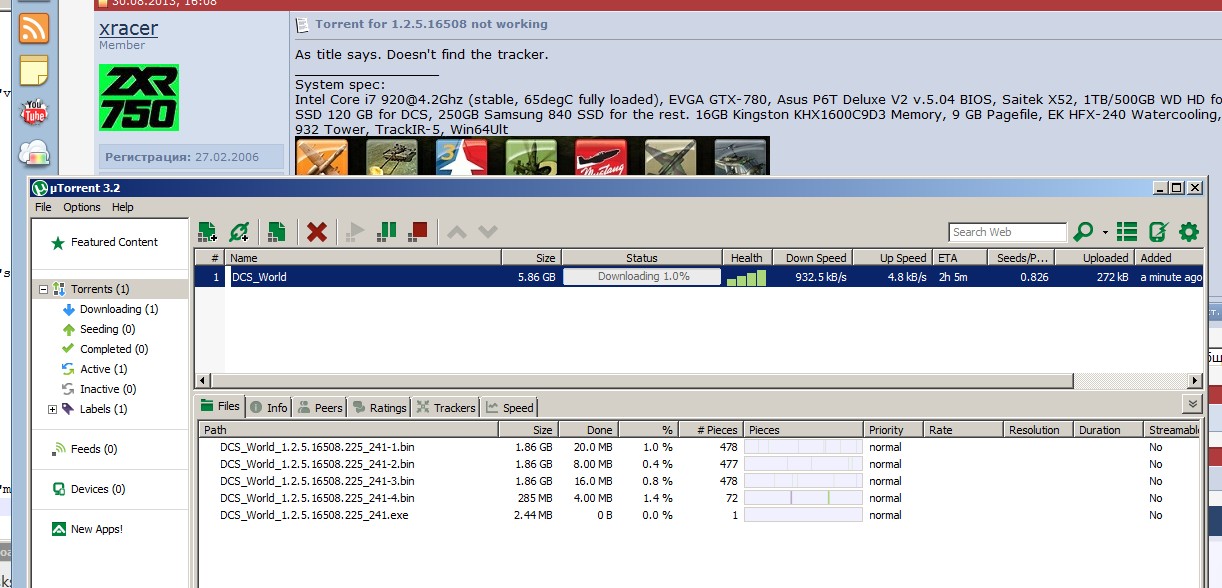Click the Start Torrent play icon
The width and height of the screenshot is (1222, 588).
tap(354, 232)
